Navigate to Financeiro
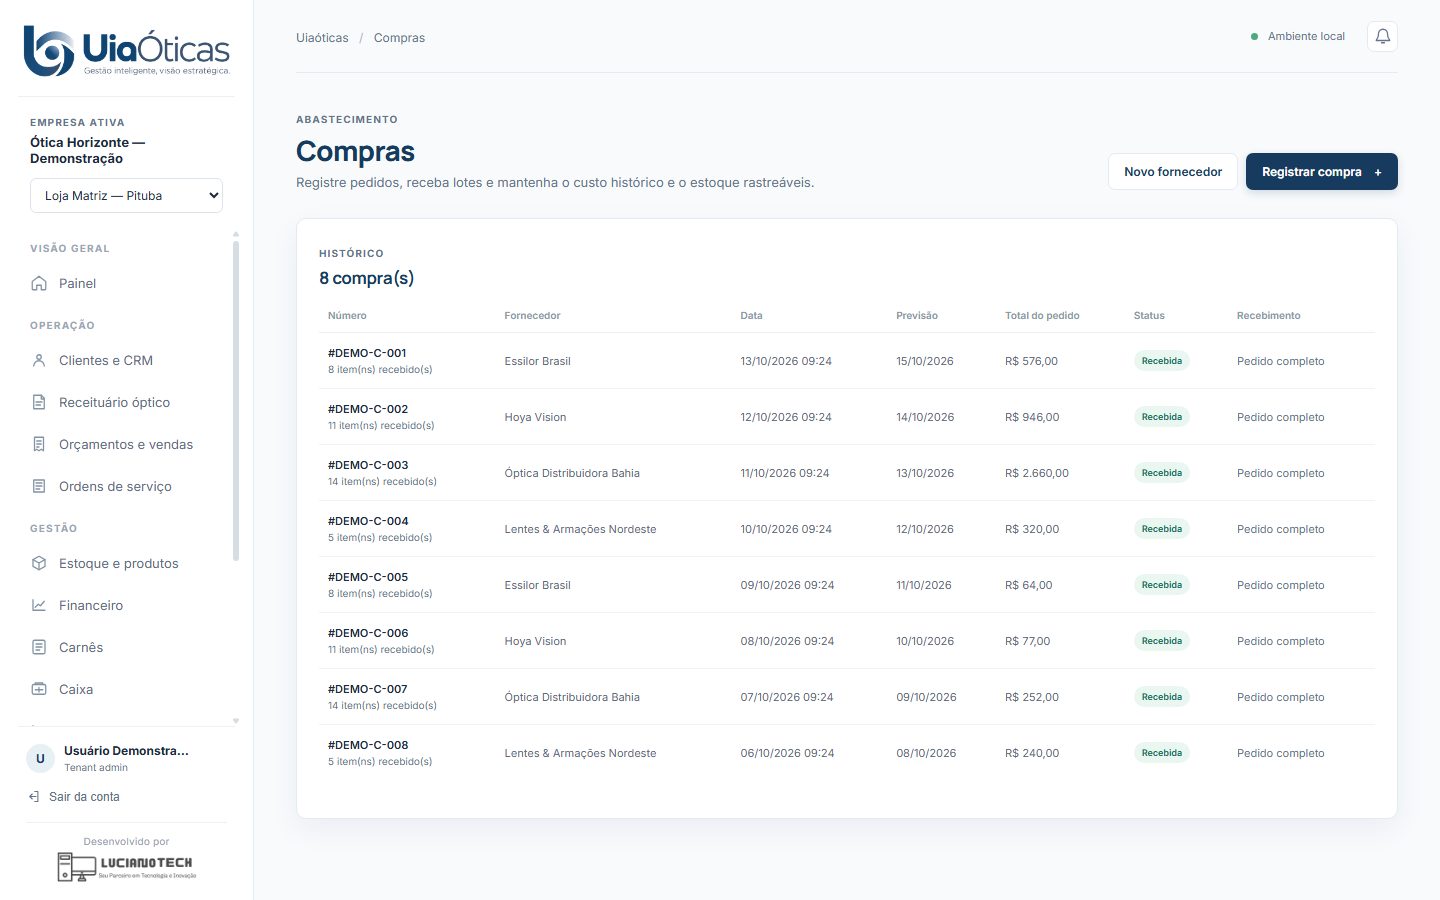This screenshot has height=900, width=1440. tap(126, 605)
